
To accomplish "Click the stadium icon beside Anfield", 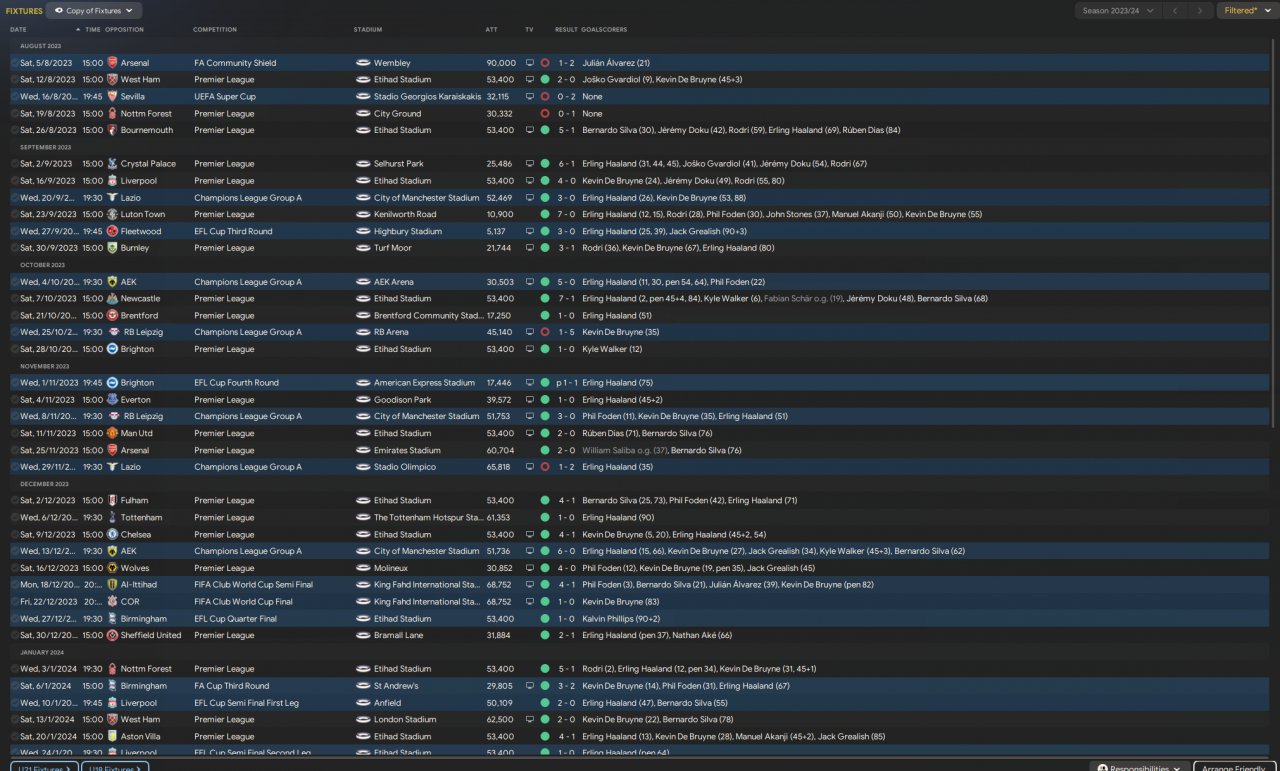I will [363, 702].
